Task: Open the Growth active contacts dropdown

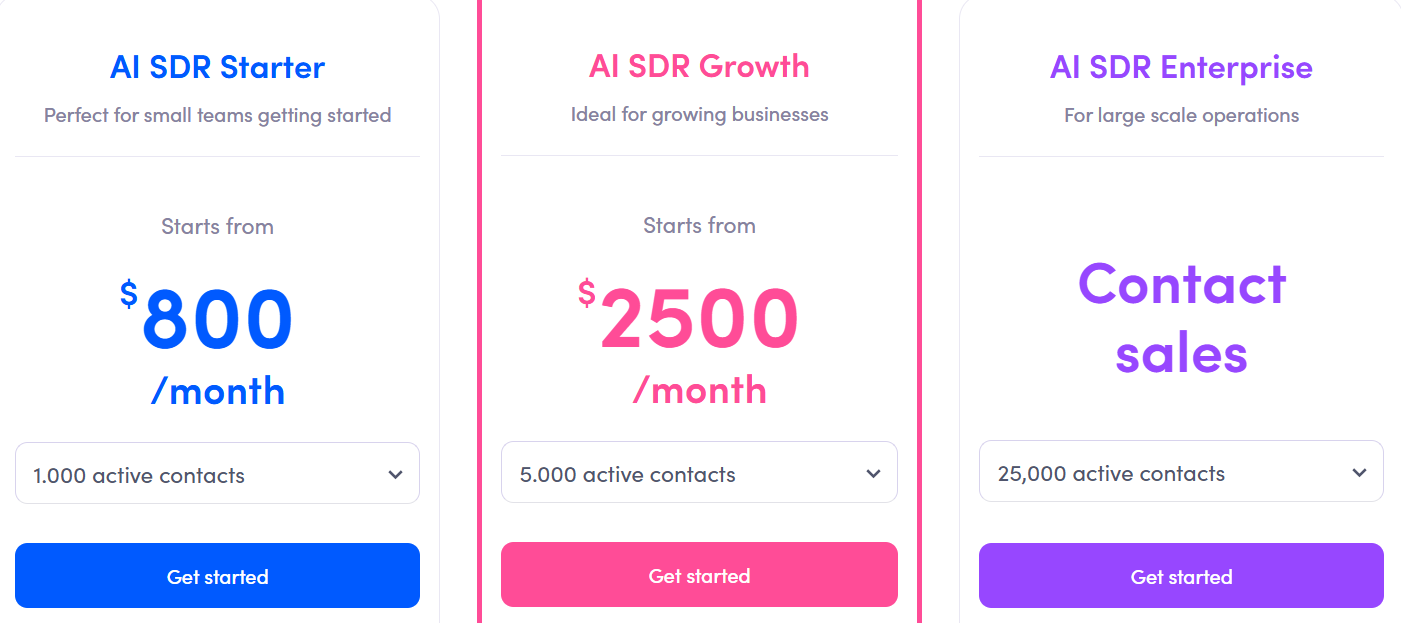Action: pos(699,472)
